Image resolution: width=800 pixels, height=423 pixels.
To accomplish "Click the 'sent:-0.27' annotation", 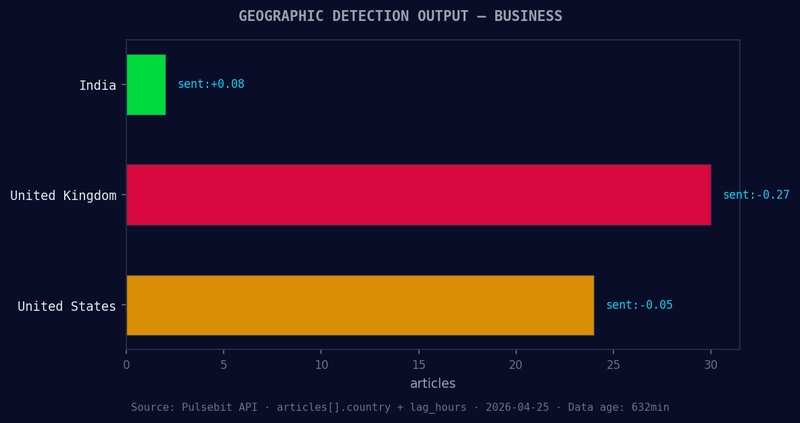I will (x=756, y=195).
